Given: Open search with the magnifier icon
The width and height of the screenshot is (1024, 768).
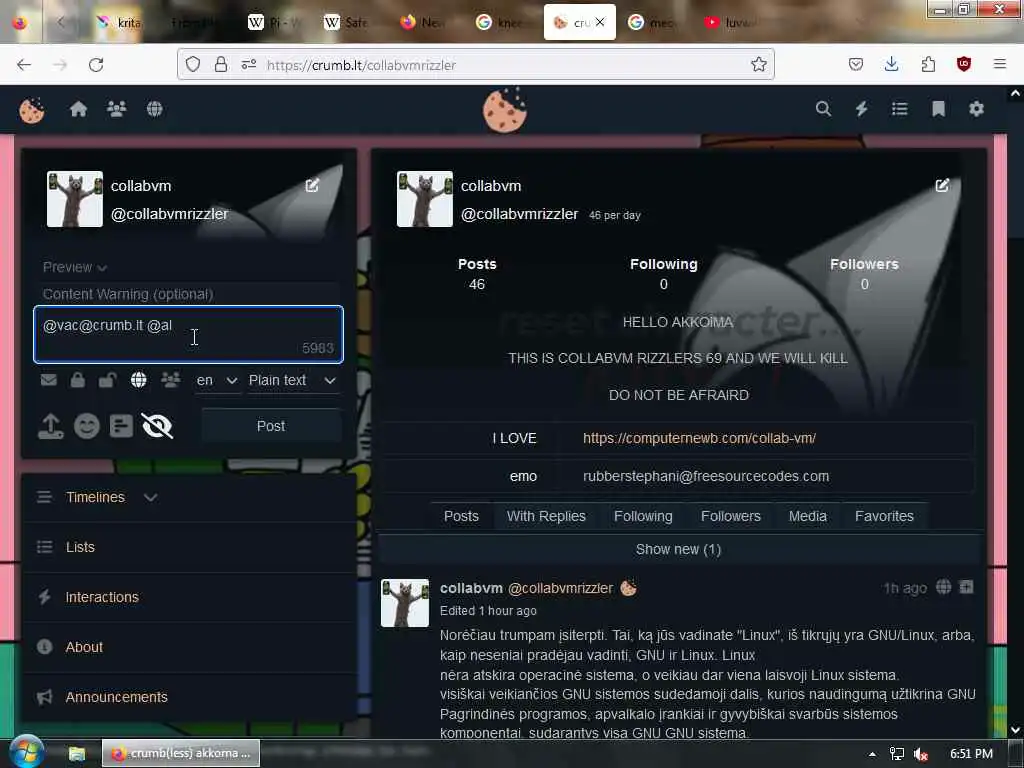Looking at the screenshot, I should click(824, 109).
